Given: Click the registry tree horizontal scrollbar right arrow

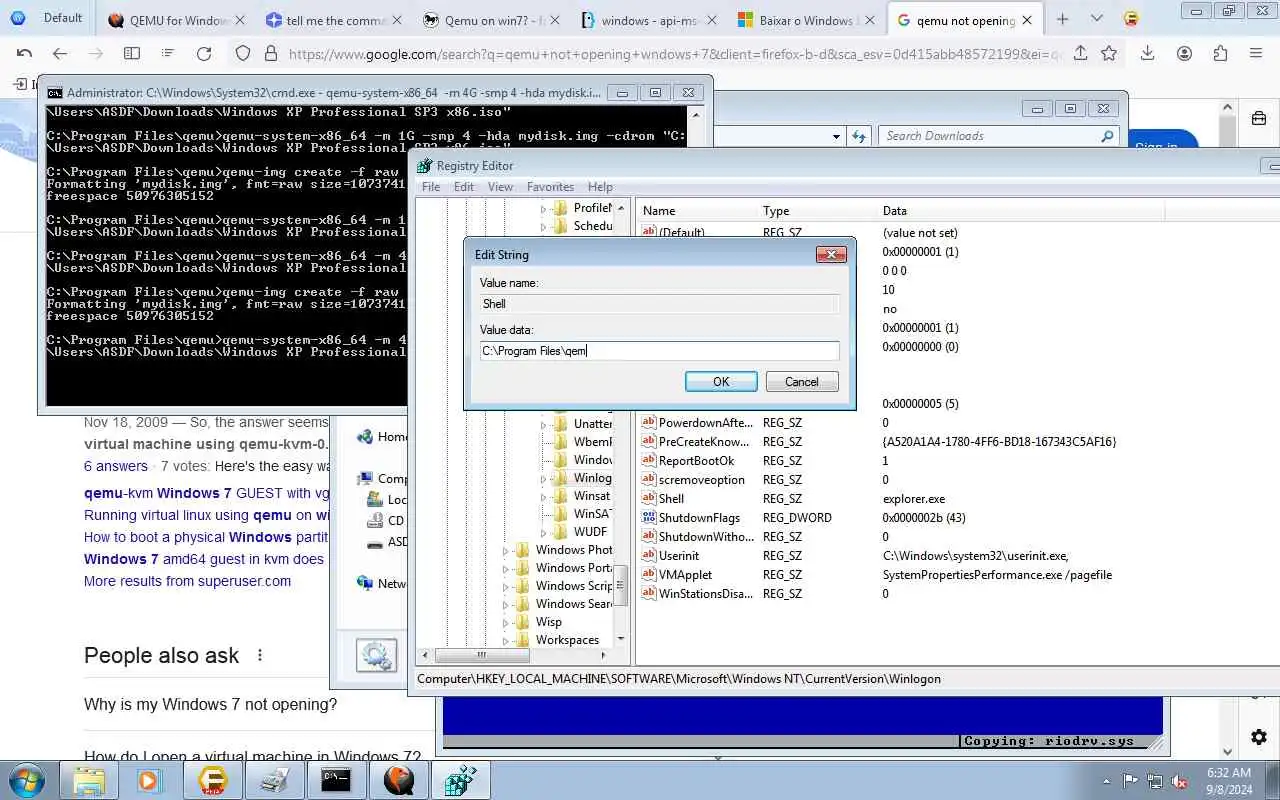Looking at the screenshot, I should click(x=604, y=656).
